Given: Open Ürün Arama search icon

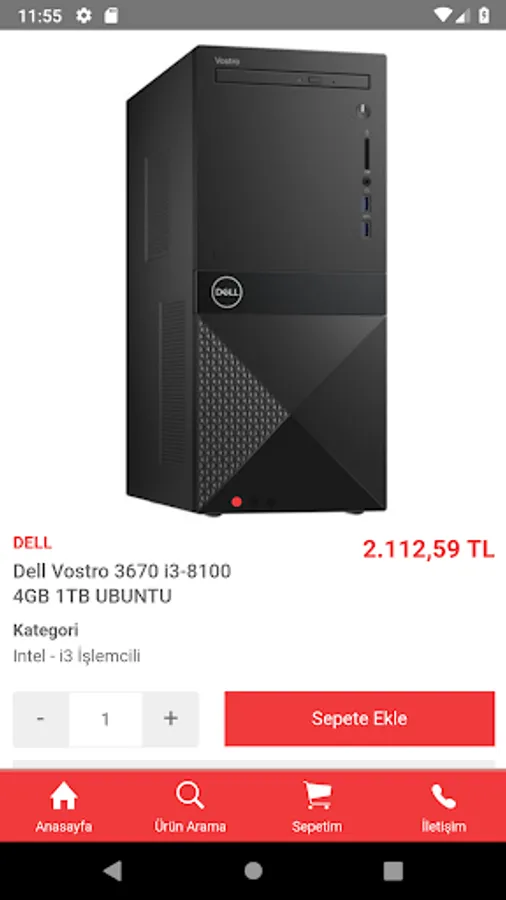Looking at the screenshot, I should (x=190, y=796).
